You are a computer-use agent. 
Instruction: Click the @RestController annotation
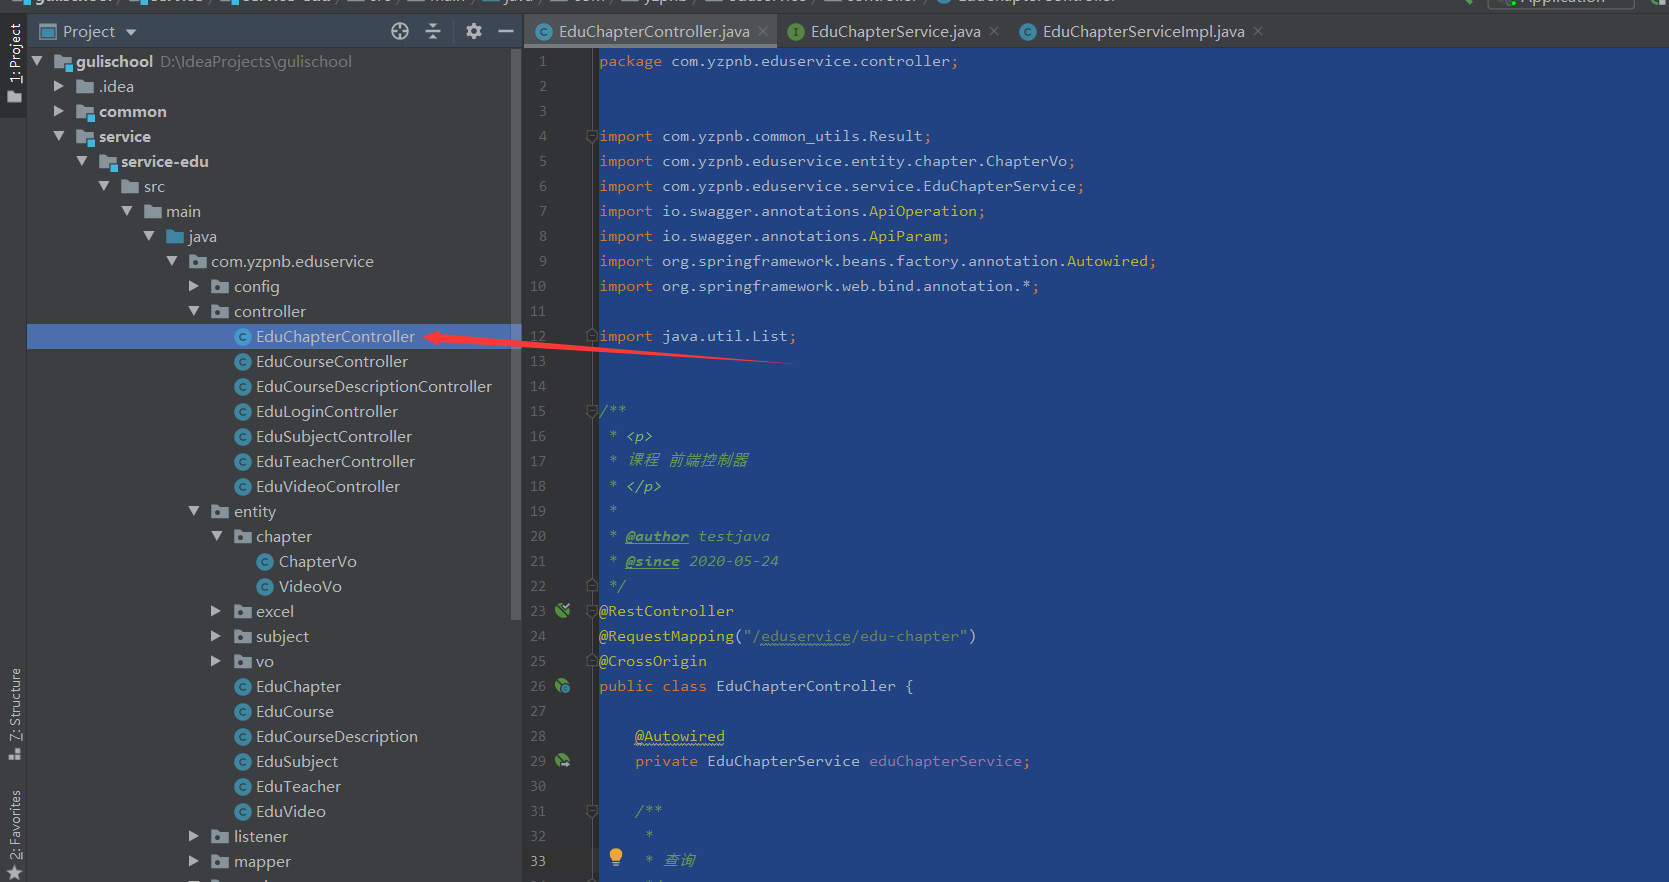666,611
